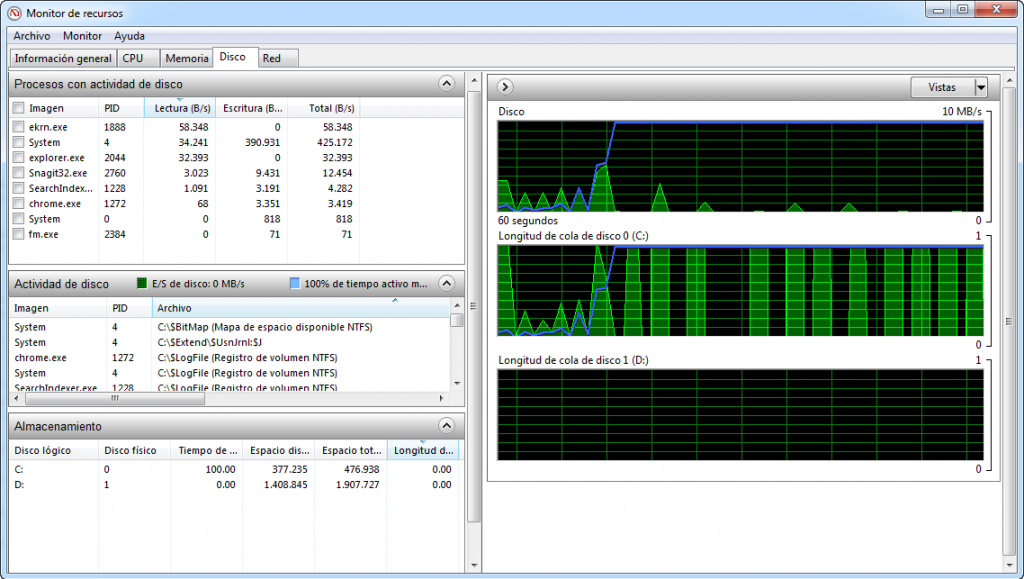The width and height of the screenshot is (1024, 579).
Task: Collapse the graphs pane with arrow button
Action: click(x=505, y=87)
